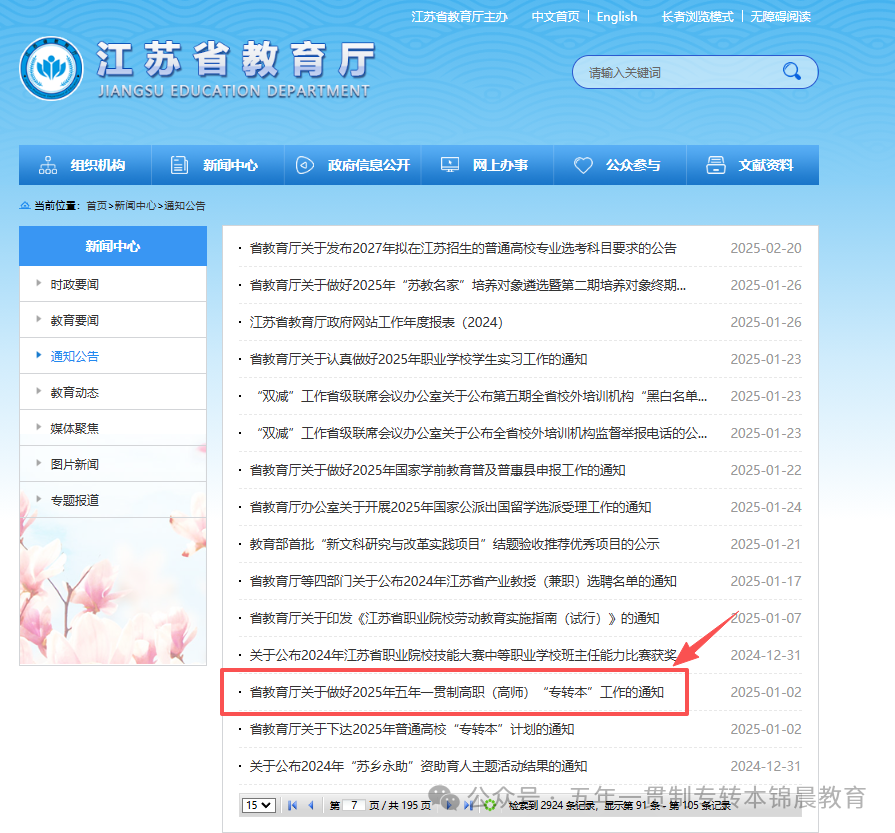
Task: Click the page number input box
Action: tap(354, 805)
